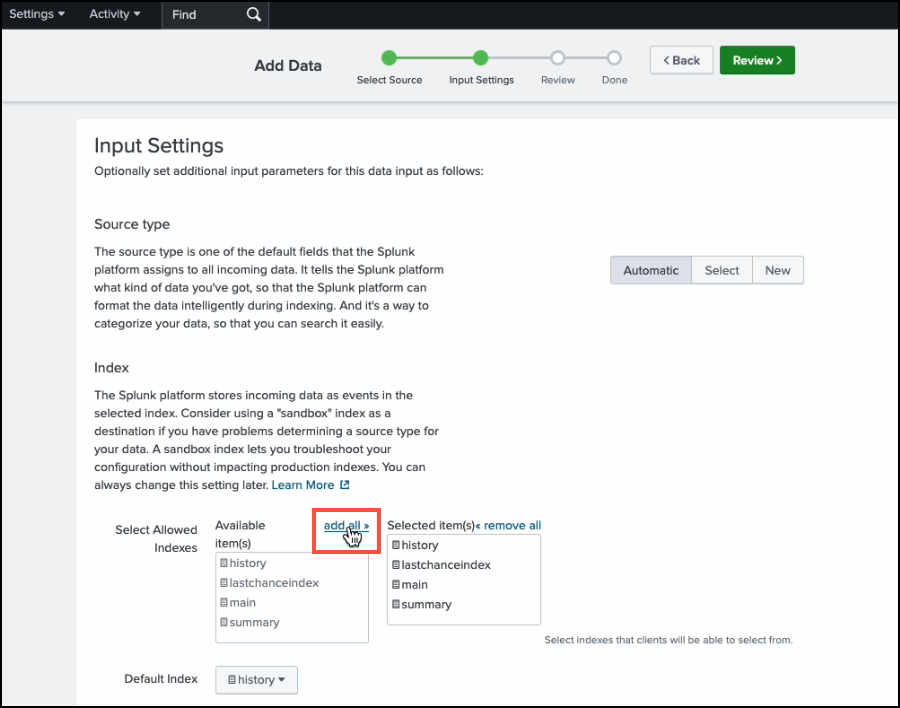Switch source type to New
The width and height of the screenshot is (900, 708).
coord(777,270)
